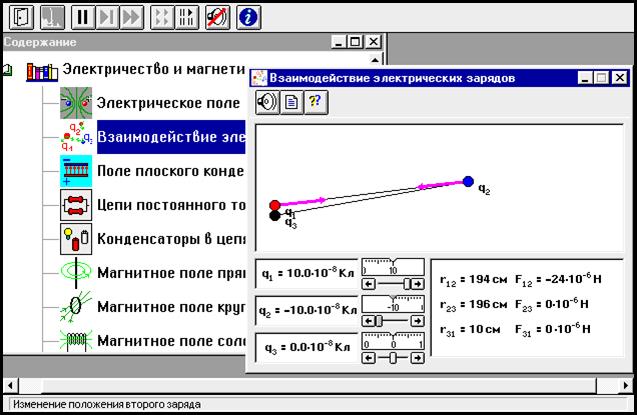Click the speaker icon in the simulation window

pyautogui.click(x=267, y=102)
